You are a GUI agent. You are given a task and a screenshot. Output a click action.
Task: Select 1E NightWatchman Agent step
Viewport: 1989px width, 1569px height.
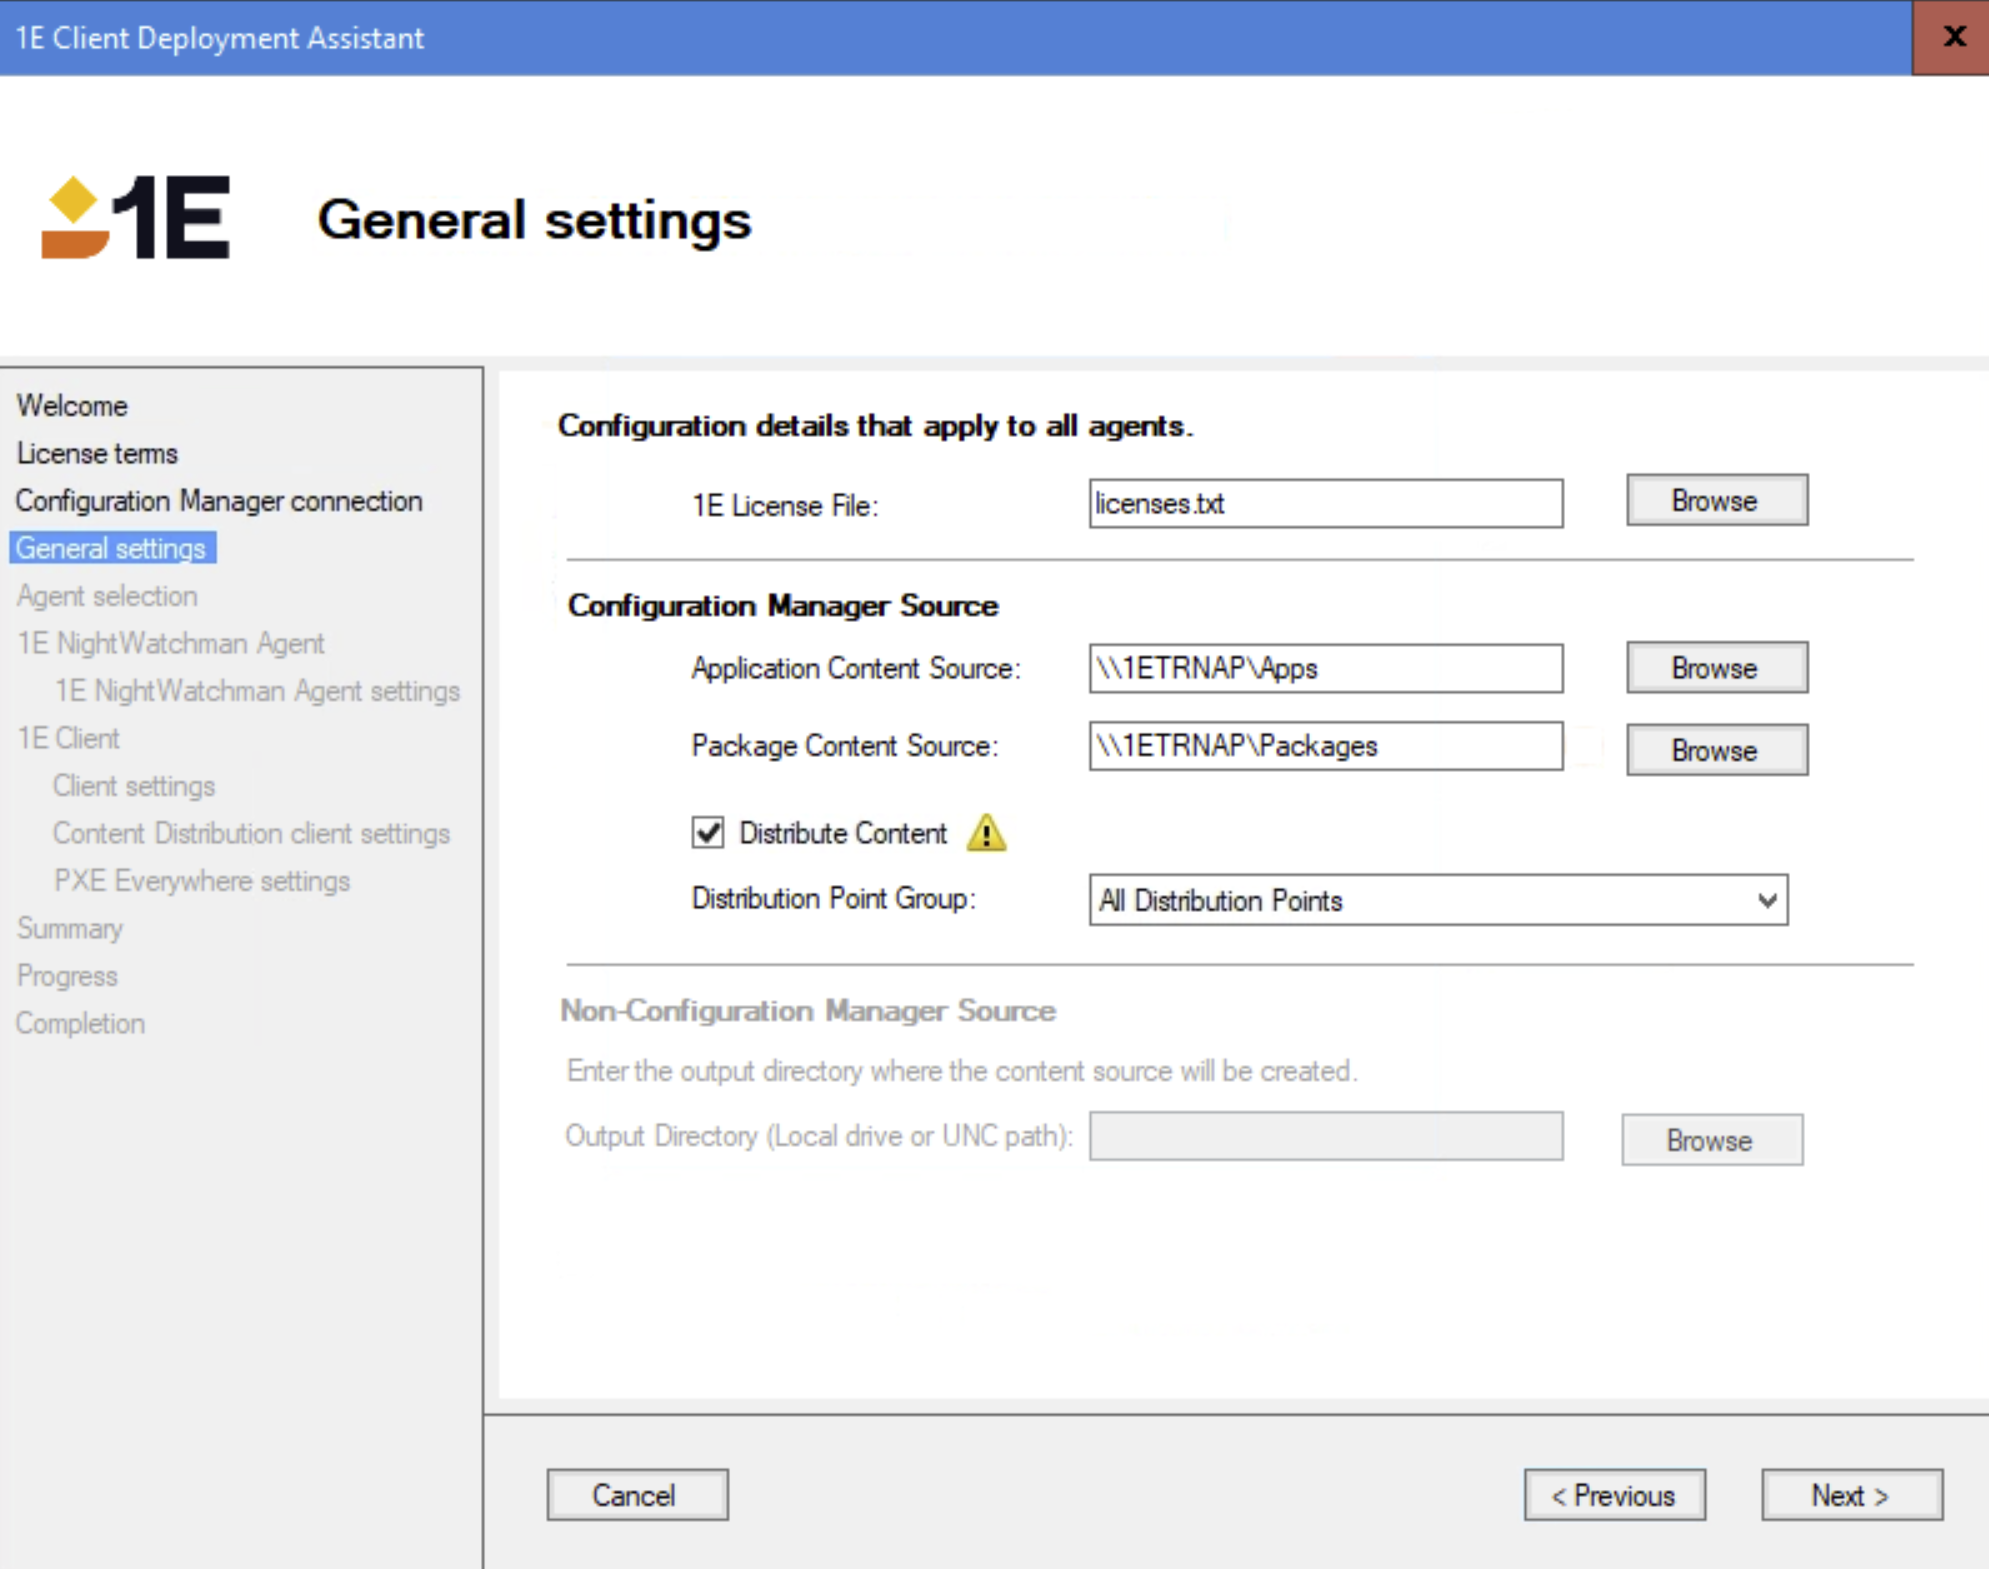(171, 643)
